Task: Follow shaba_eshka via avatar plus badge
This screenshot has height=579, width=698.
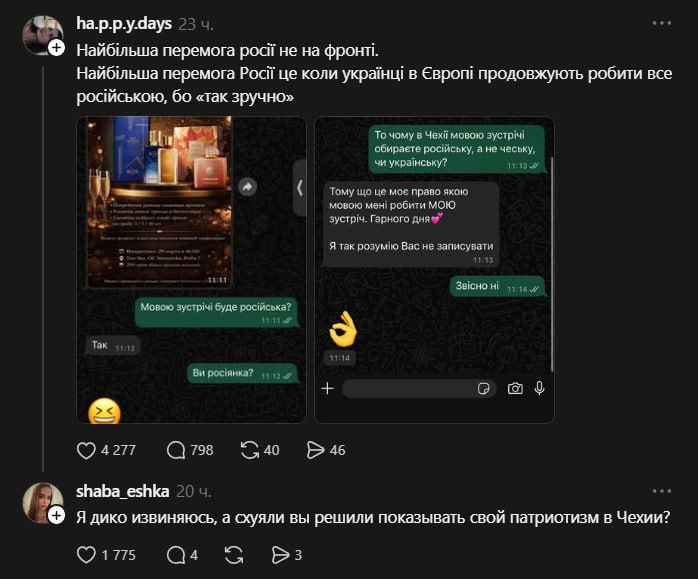Action: (57, 516)
